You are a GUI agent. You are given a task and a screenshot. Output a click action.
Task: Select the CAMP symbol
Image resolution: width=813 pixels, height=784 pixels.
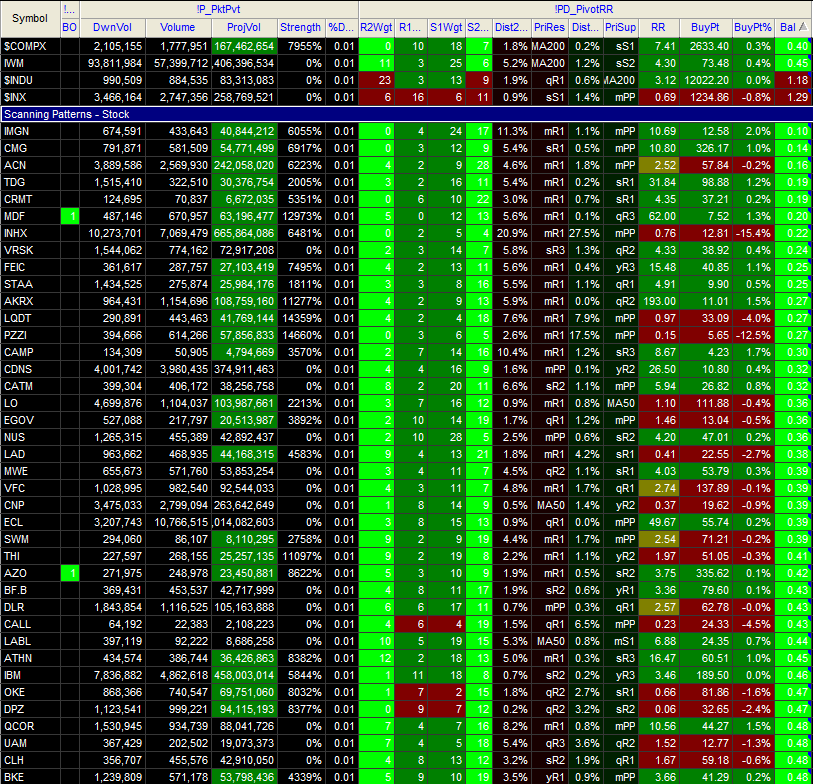[19, 353]
